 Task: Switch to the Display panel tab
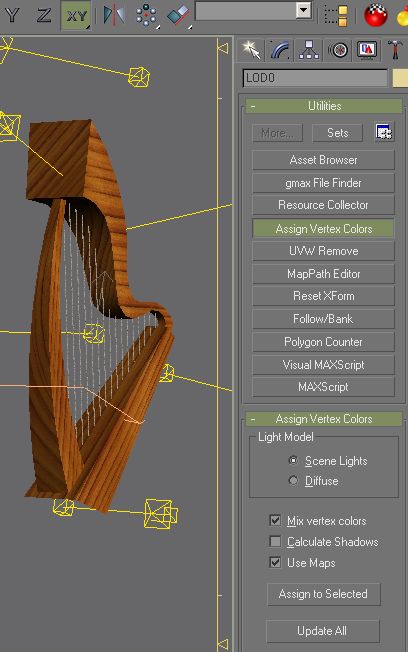(367, 50)
